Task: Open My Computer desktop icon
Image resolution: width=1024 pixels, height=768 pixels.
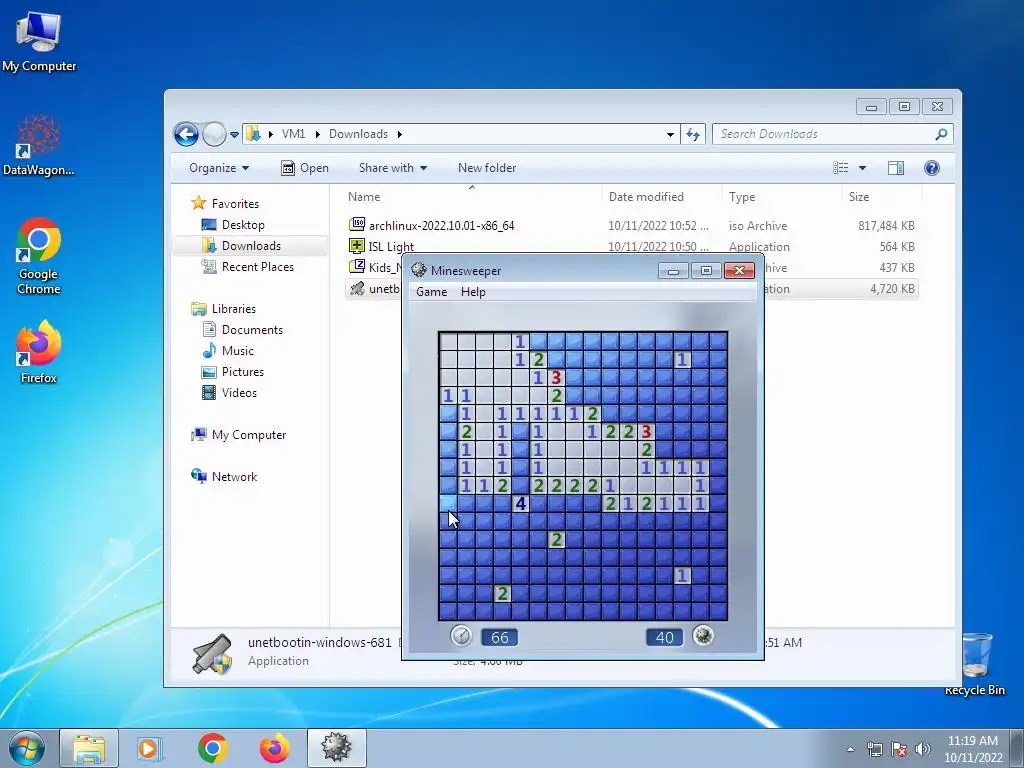Action: point(39,41)
